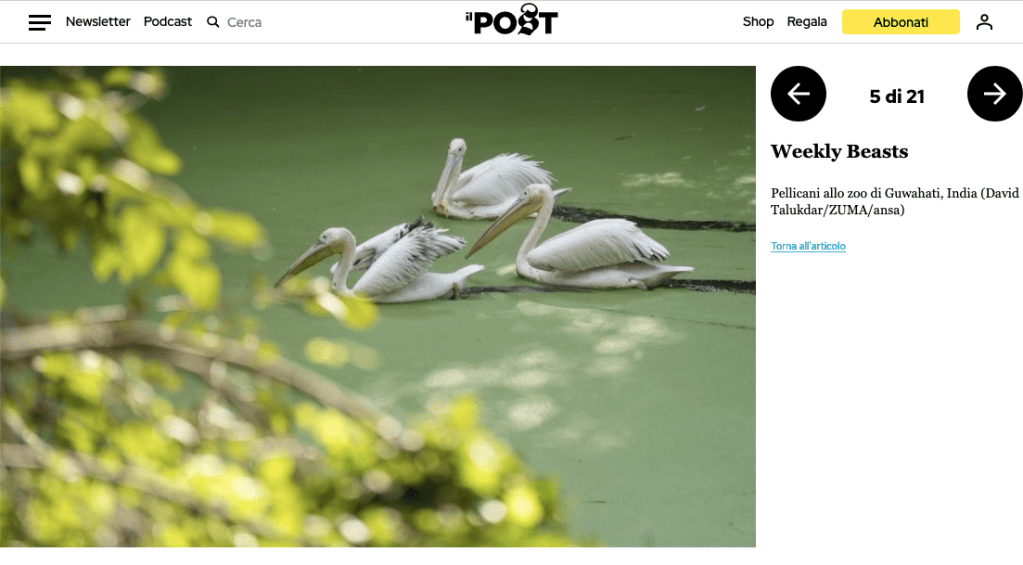Viewport: 1023px width, 565px height.
Task: Click the yellow Abbonati button
Action: (x=900, y=22)
